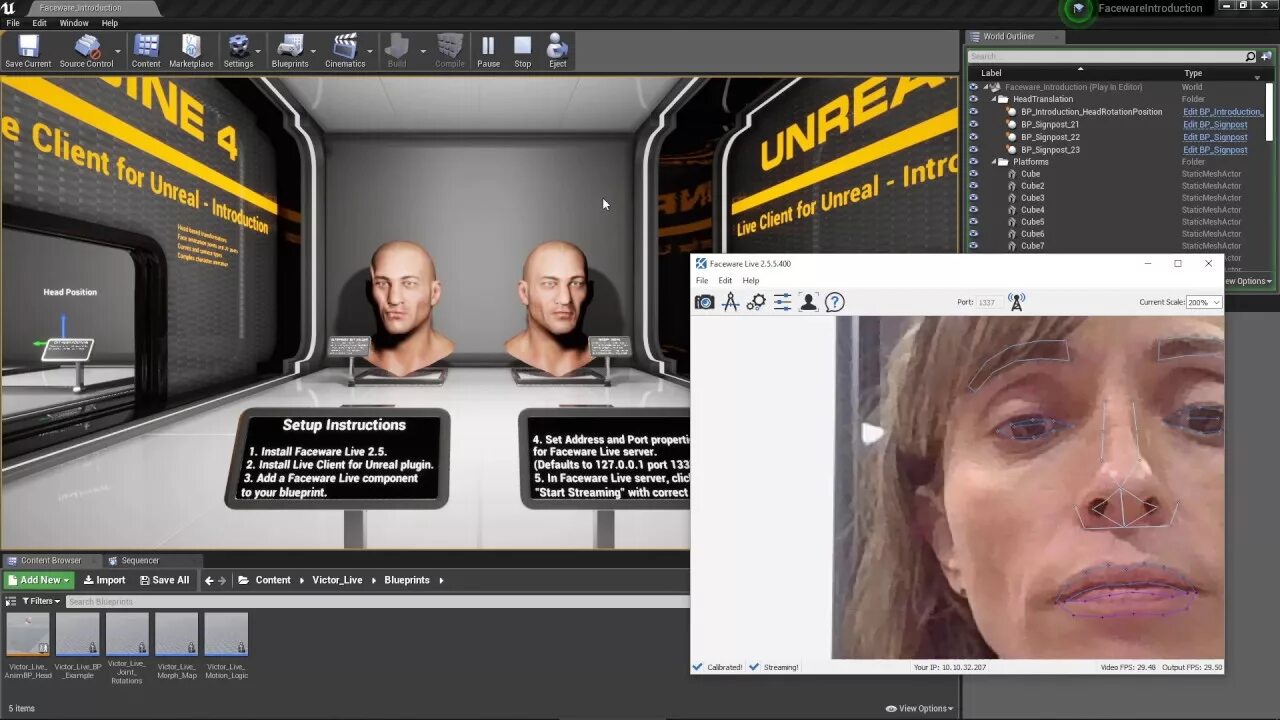Click the help question icon in Faceware Live
Viewport: 1280px width, 720px height.
point(835,302)
